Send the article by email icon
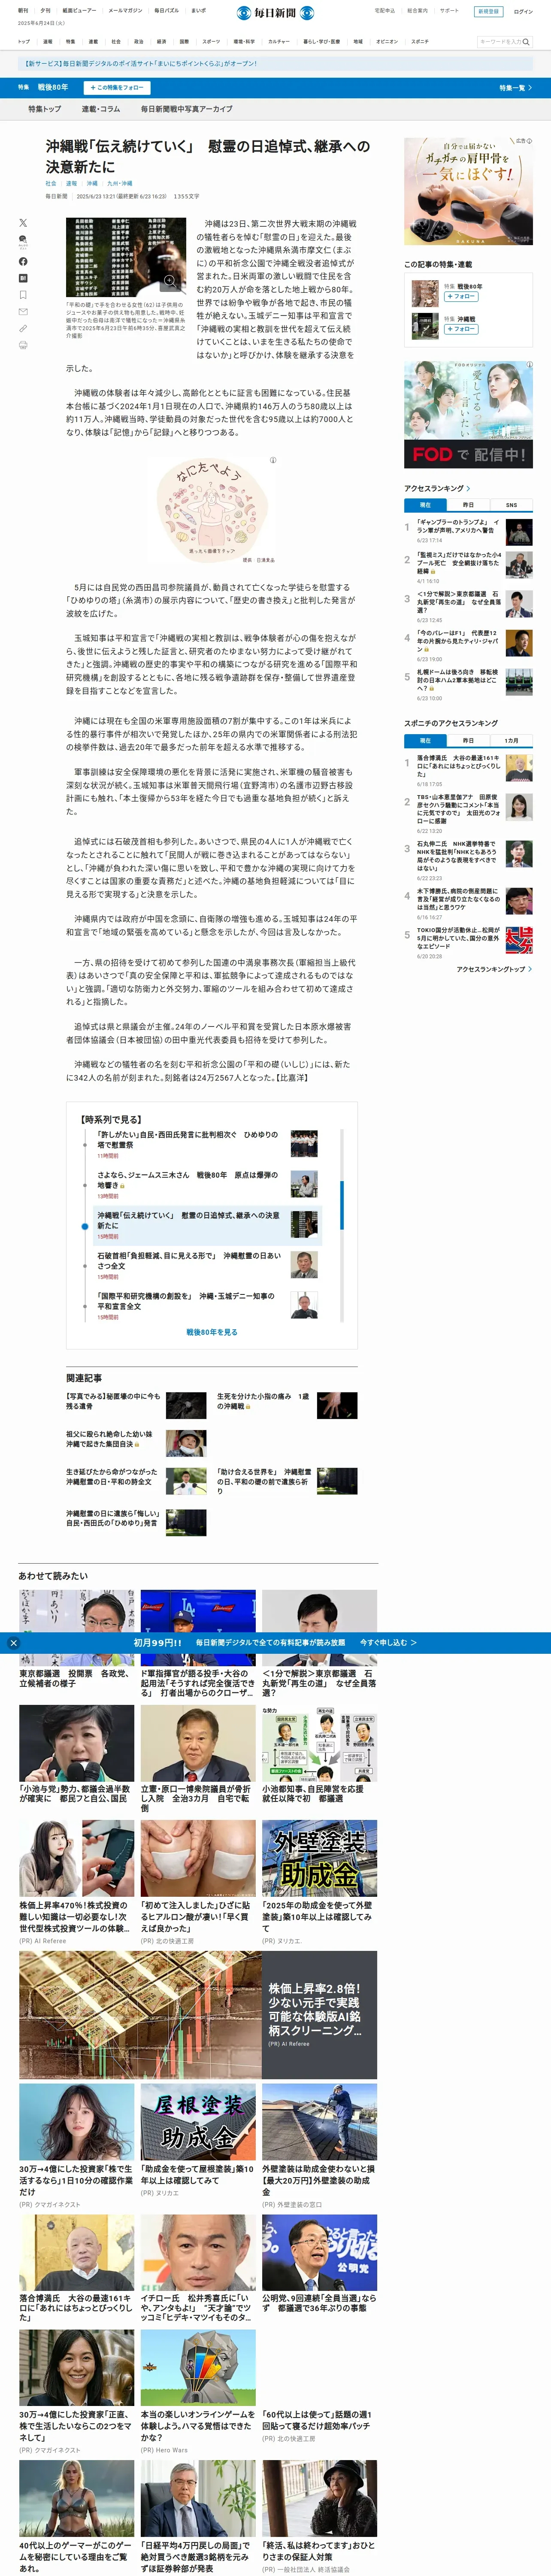Image resolution: width=551 pixels, height=2576 pixels. coord(23,312)
